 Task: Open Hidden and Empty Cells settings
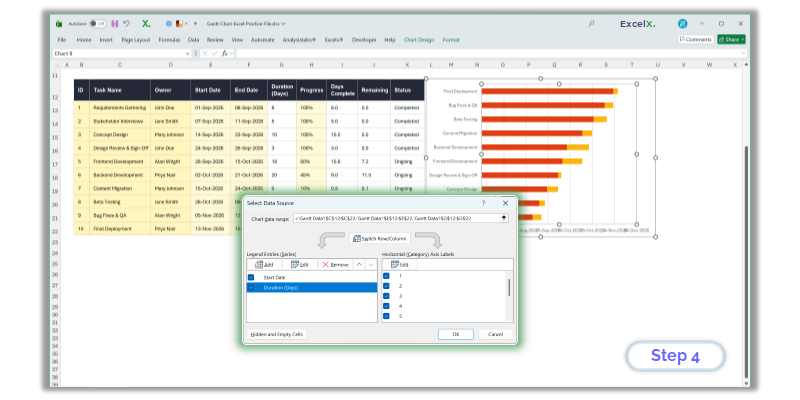click(277, 334)
